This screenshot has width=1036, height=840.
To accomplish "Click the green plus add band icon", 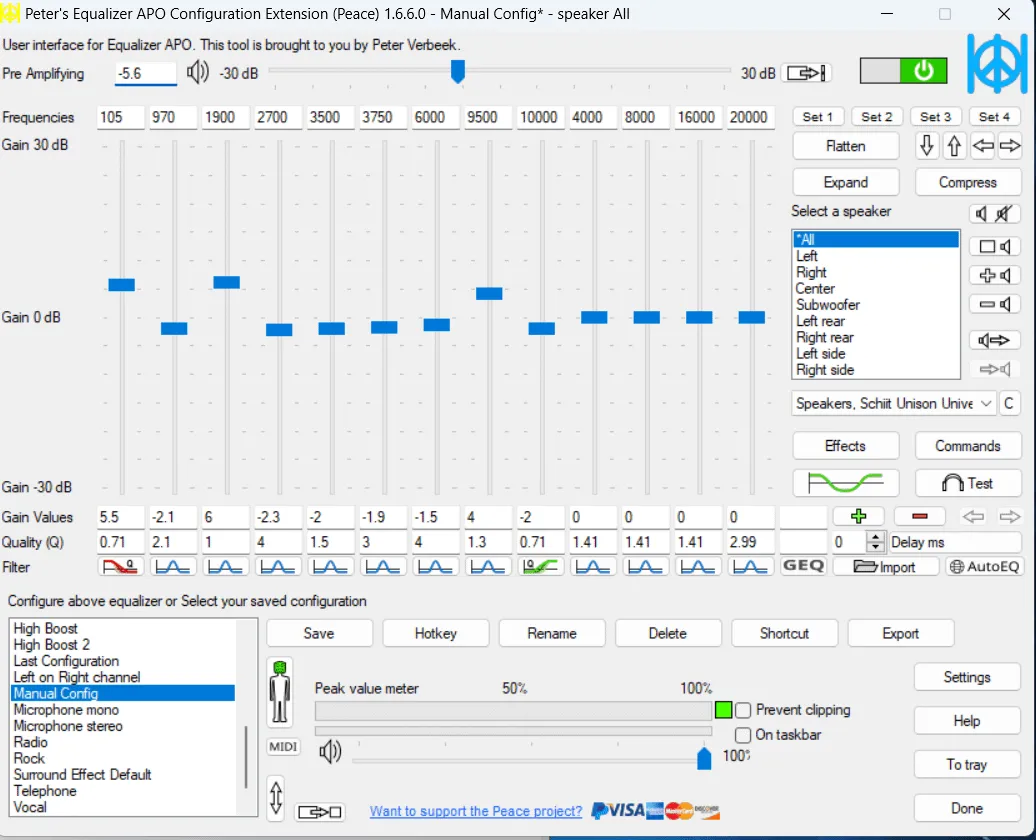I will pyautogui.click(x=858, y=517).
